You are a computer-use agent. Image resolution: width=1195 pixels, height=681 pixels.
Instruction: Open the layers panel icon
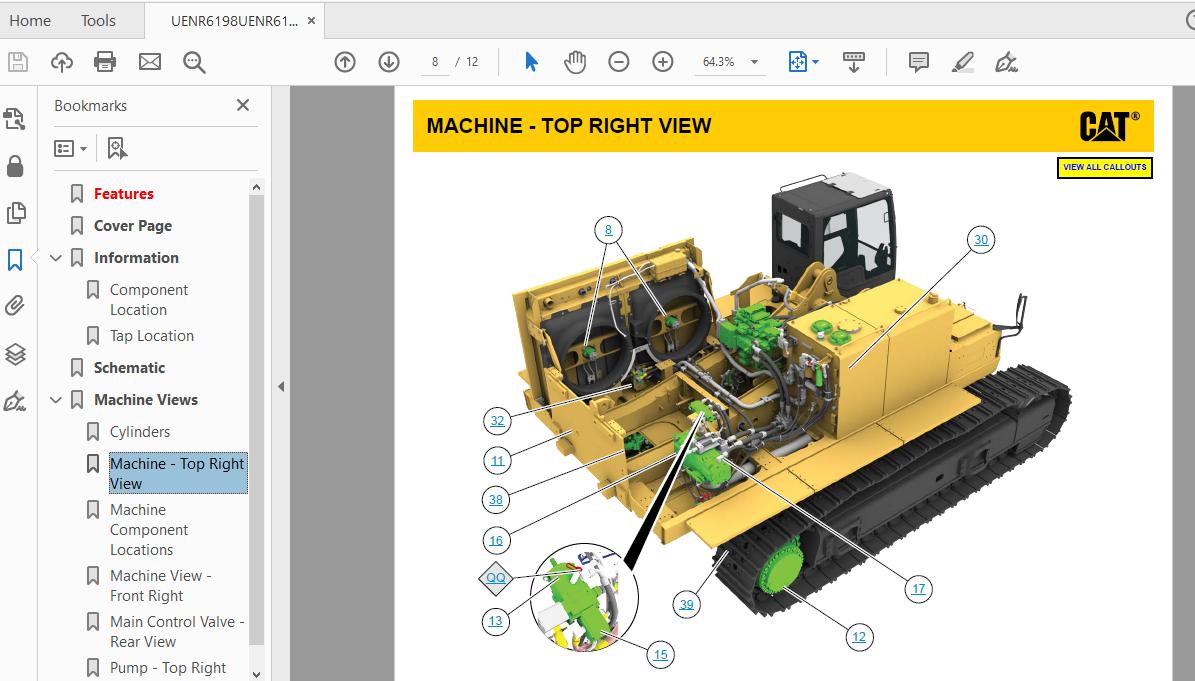coord(15,354)
